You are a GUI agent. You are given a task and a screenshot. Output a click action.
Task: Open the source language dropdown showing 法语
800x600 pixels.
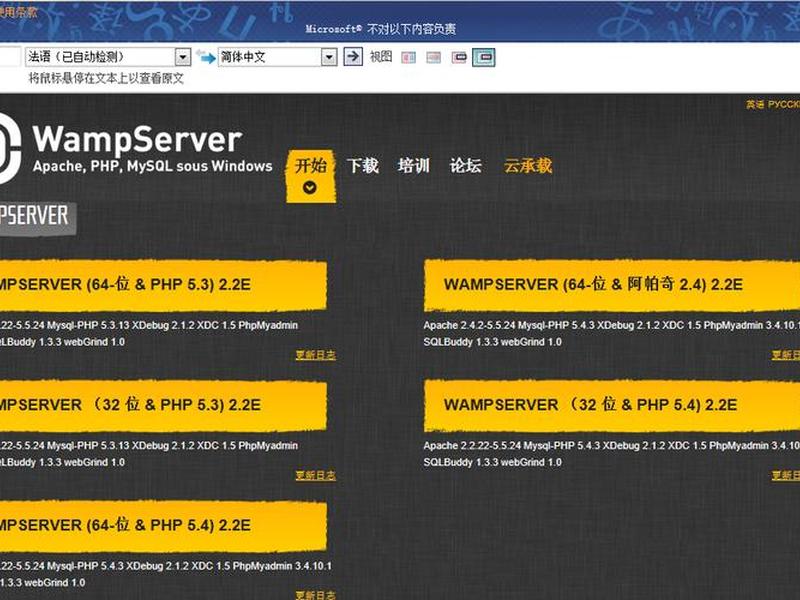point(108,57)
